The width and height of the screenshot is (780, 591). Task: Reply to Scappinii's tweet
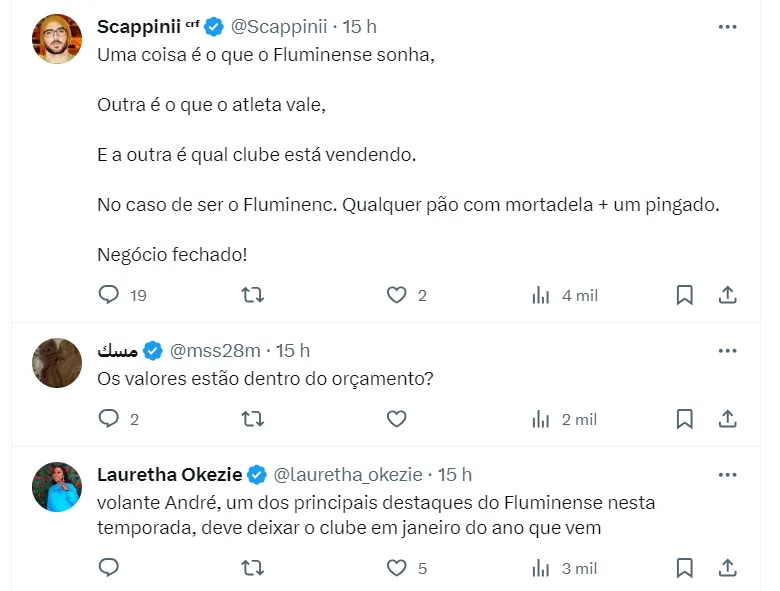coord(110,295)
